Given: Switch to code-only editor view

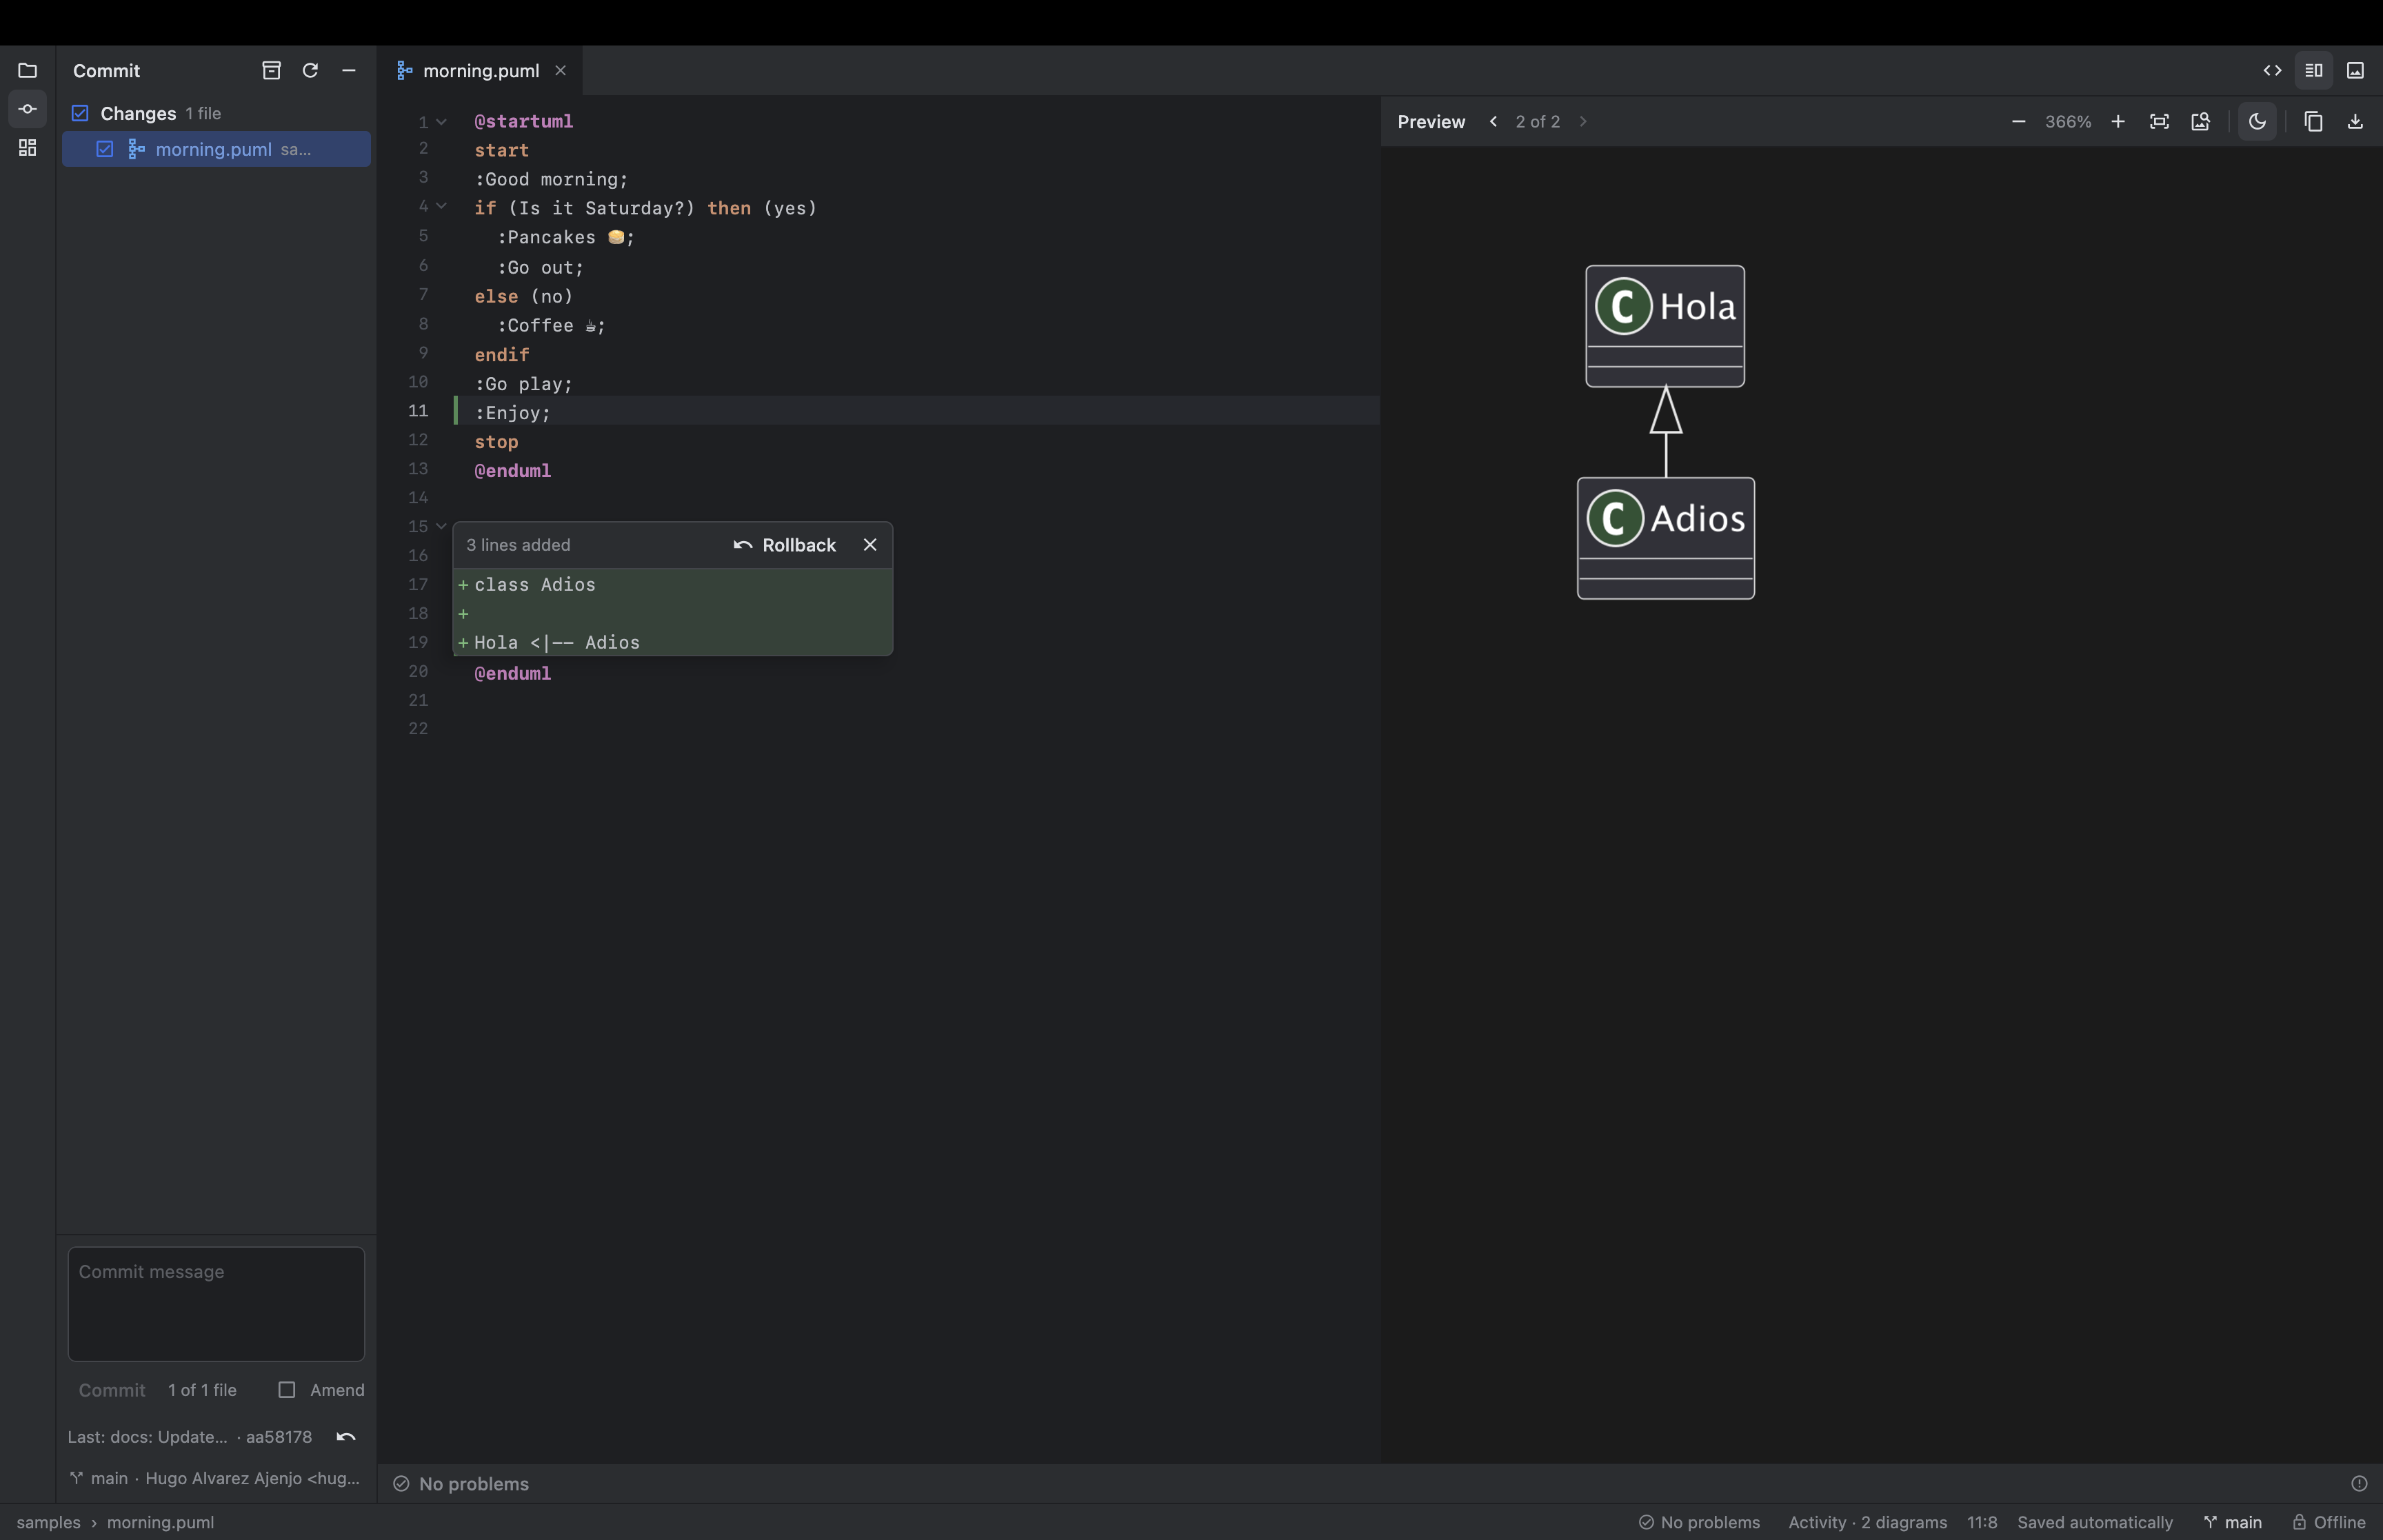Looking at the screenshot, I should [2272, 70].
